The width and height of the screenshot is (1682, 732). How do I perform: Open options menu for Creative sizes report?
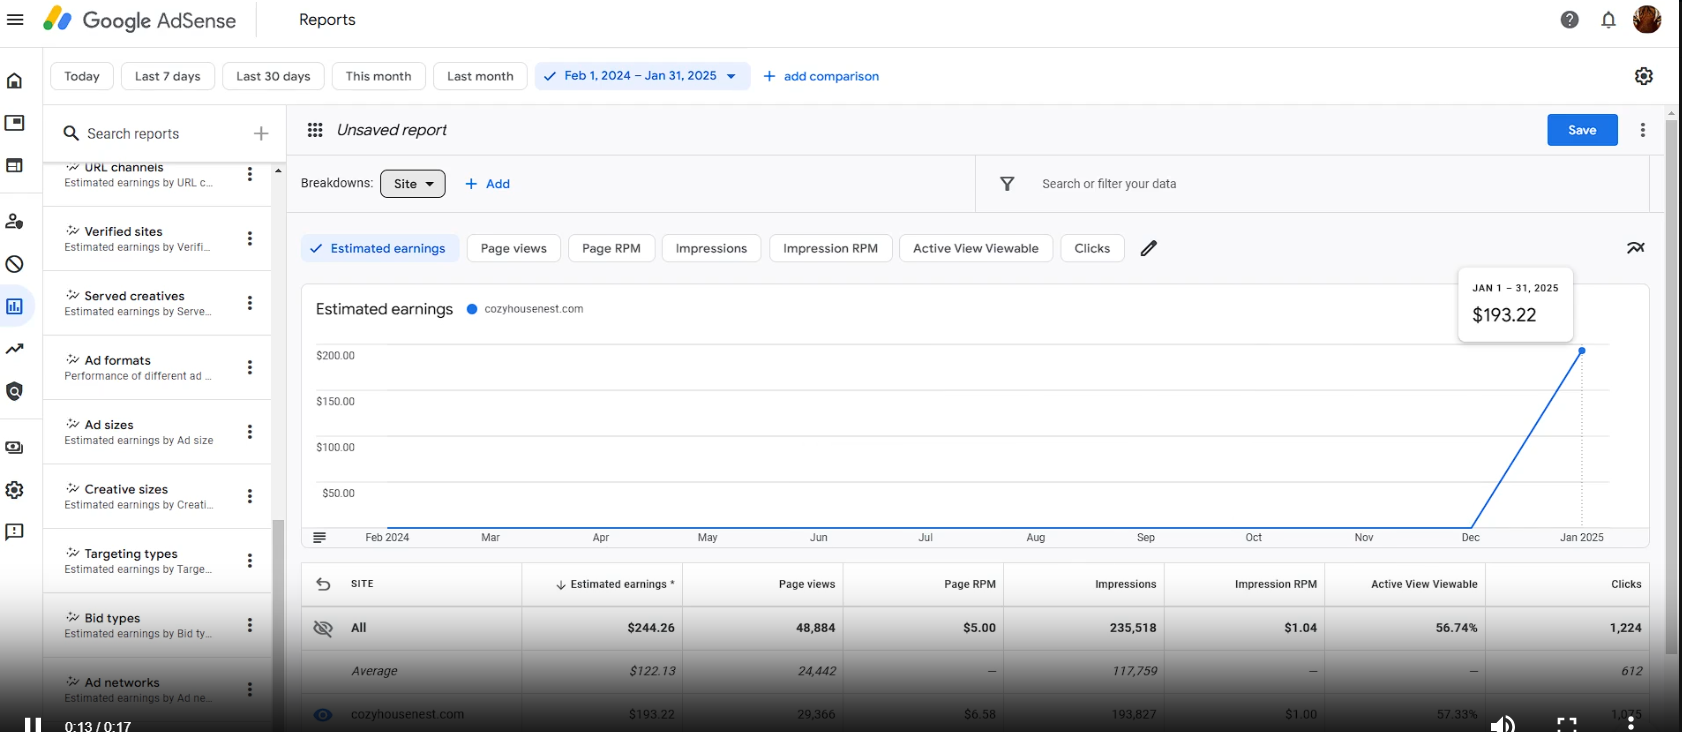click(250, 497)
